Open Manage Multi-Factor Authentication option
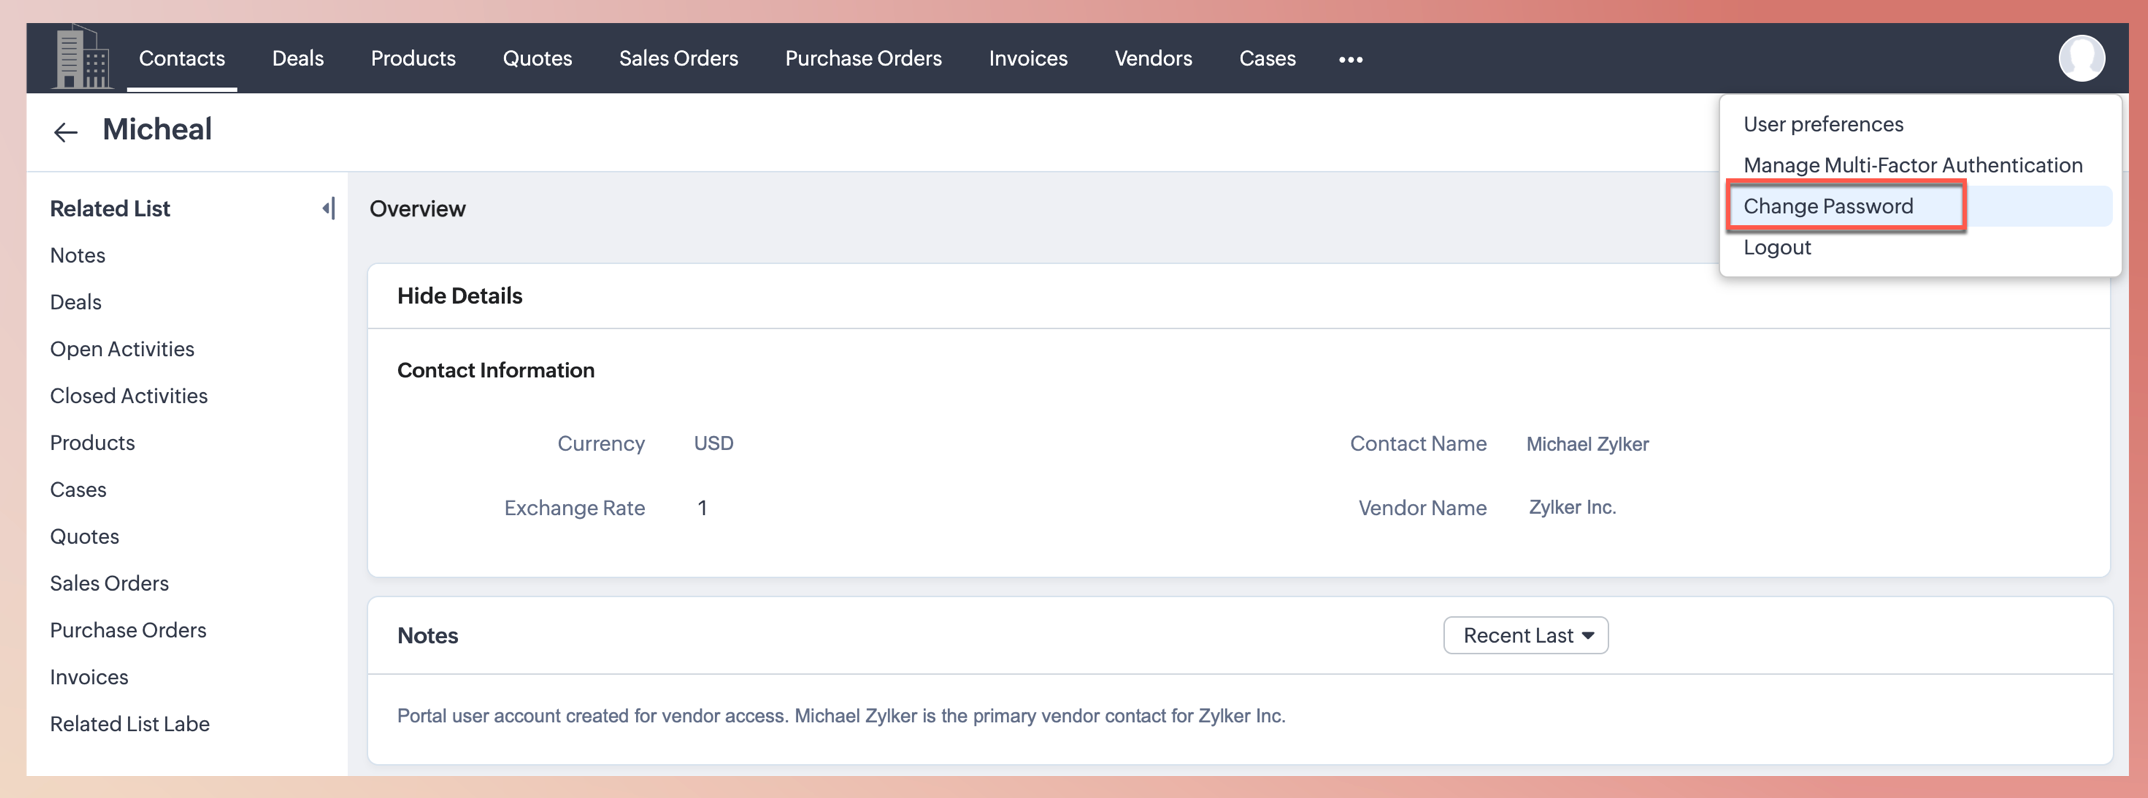2148x798 pixels. click(1912, 165)
